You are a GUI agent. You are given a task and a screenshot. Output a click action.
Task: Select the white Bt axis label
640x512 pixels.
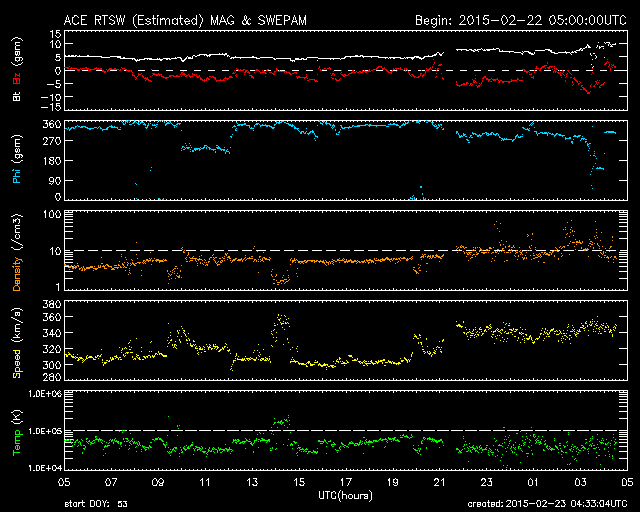[17, 97]
